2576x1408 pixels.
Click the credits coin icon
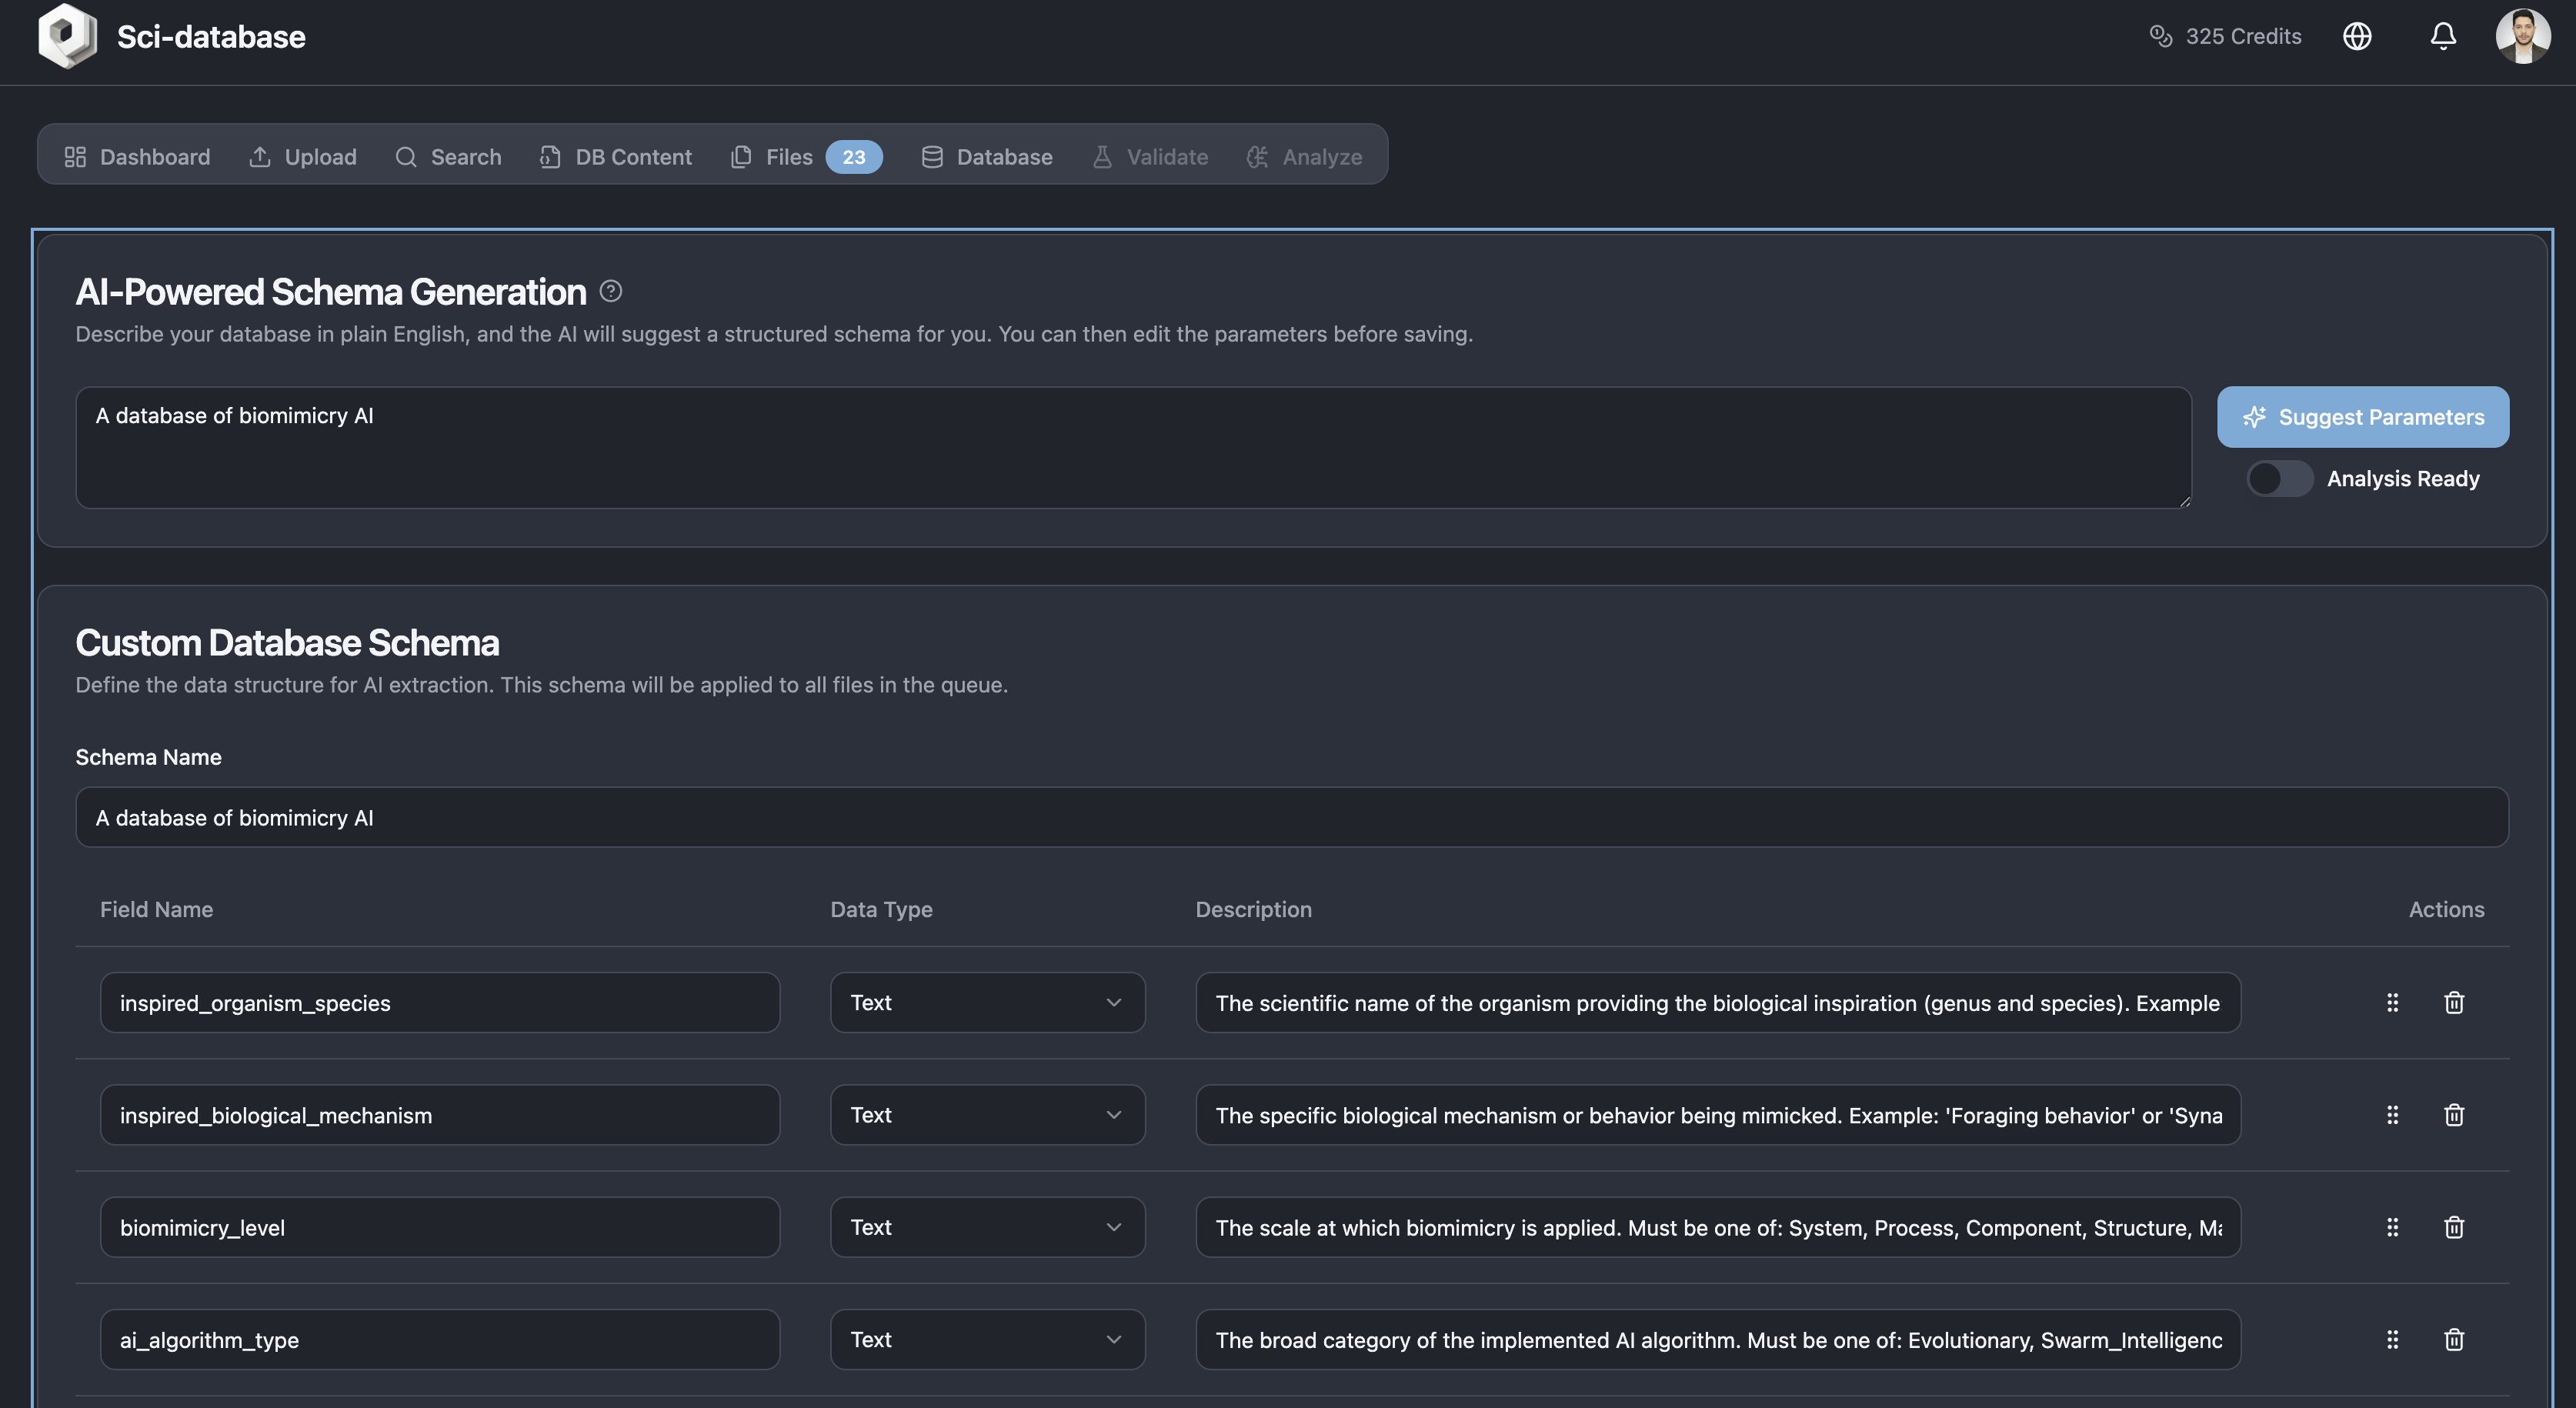pyautogui.click(x=2162, y=36)
